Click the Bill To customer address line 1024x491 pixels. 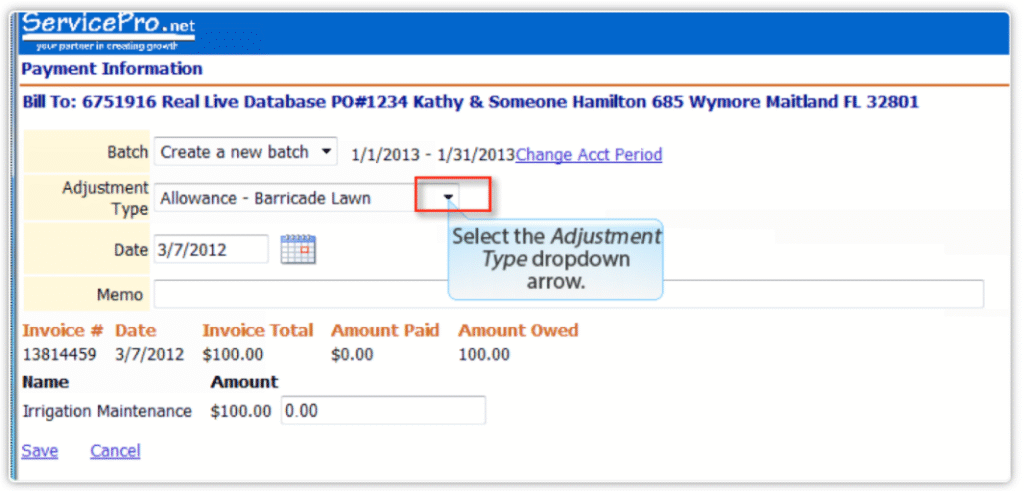click(470, 102)
